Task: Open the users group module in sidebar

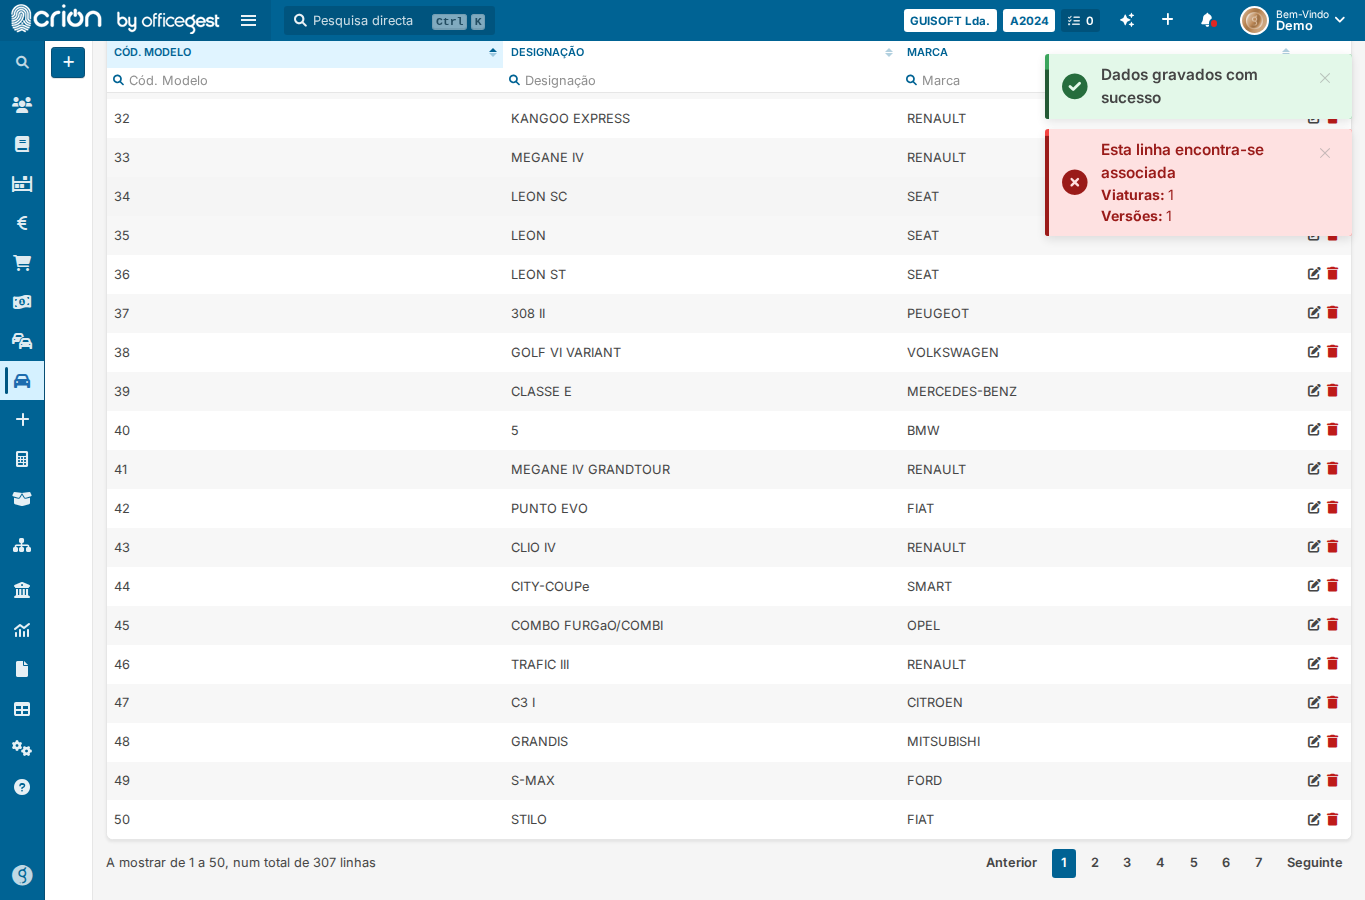Action: tap(22, 104)
